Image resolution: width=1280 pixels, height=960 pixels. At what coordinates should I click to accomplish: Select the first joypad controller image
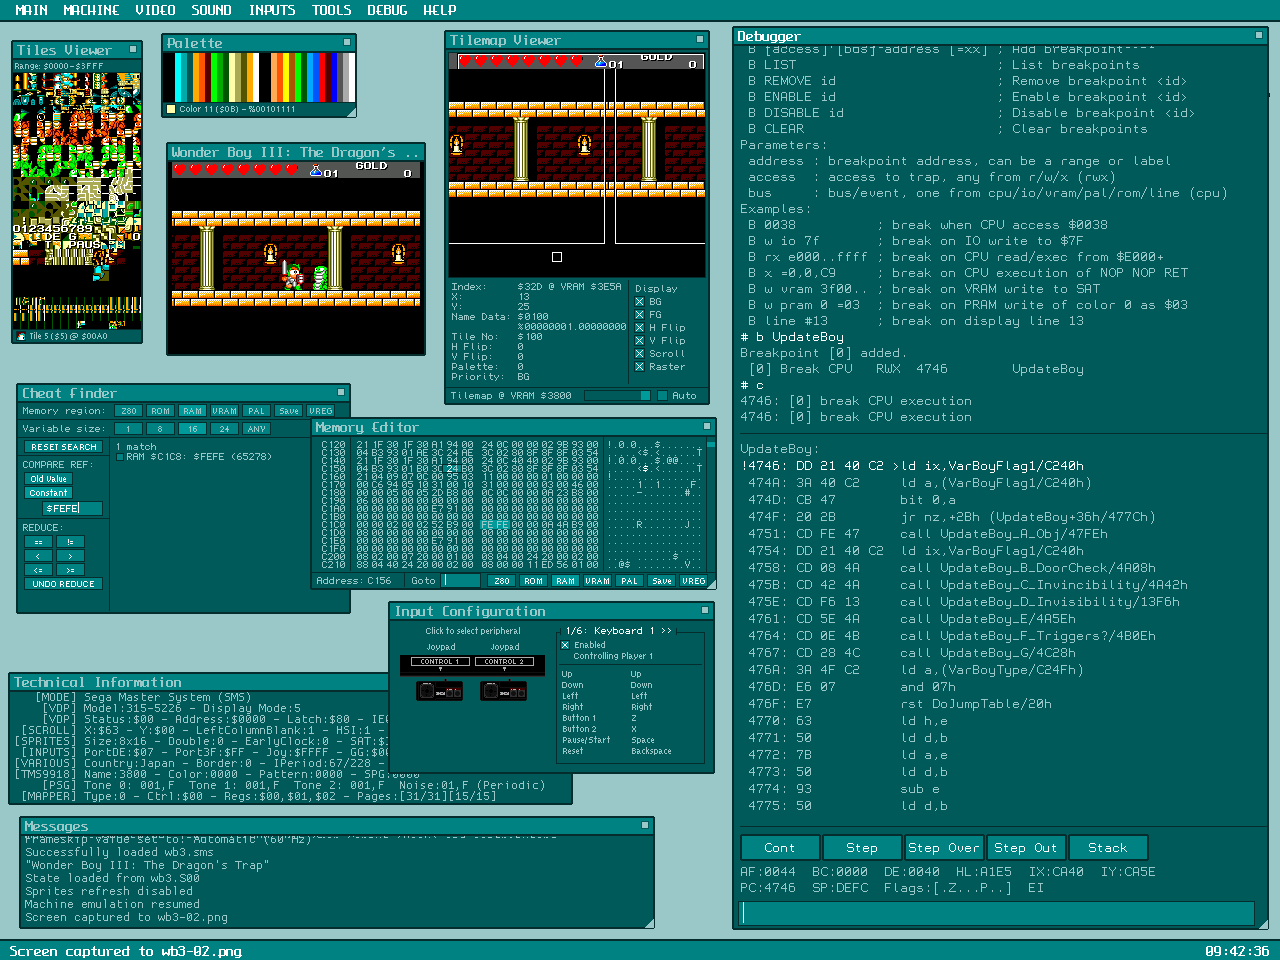(x=439, y=690)
